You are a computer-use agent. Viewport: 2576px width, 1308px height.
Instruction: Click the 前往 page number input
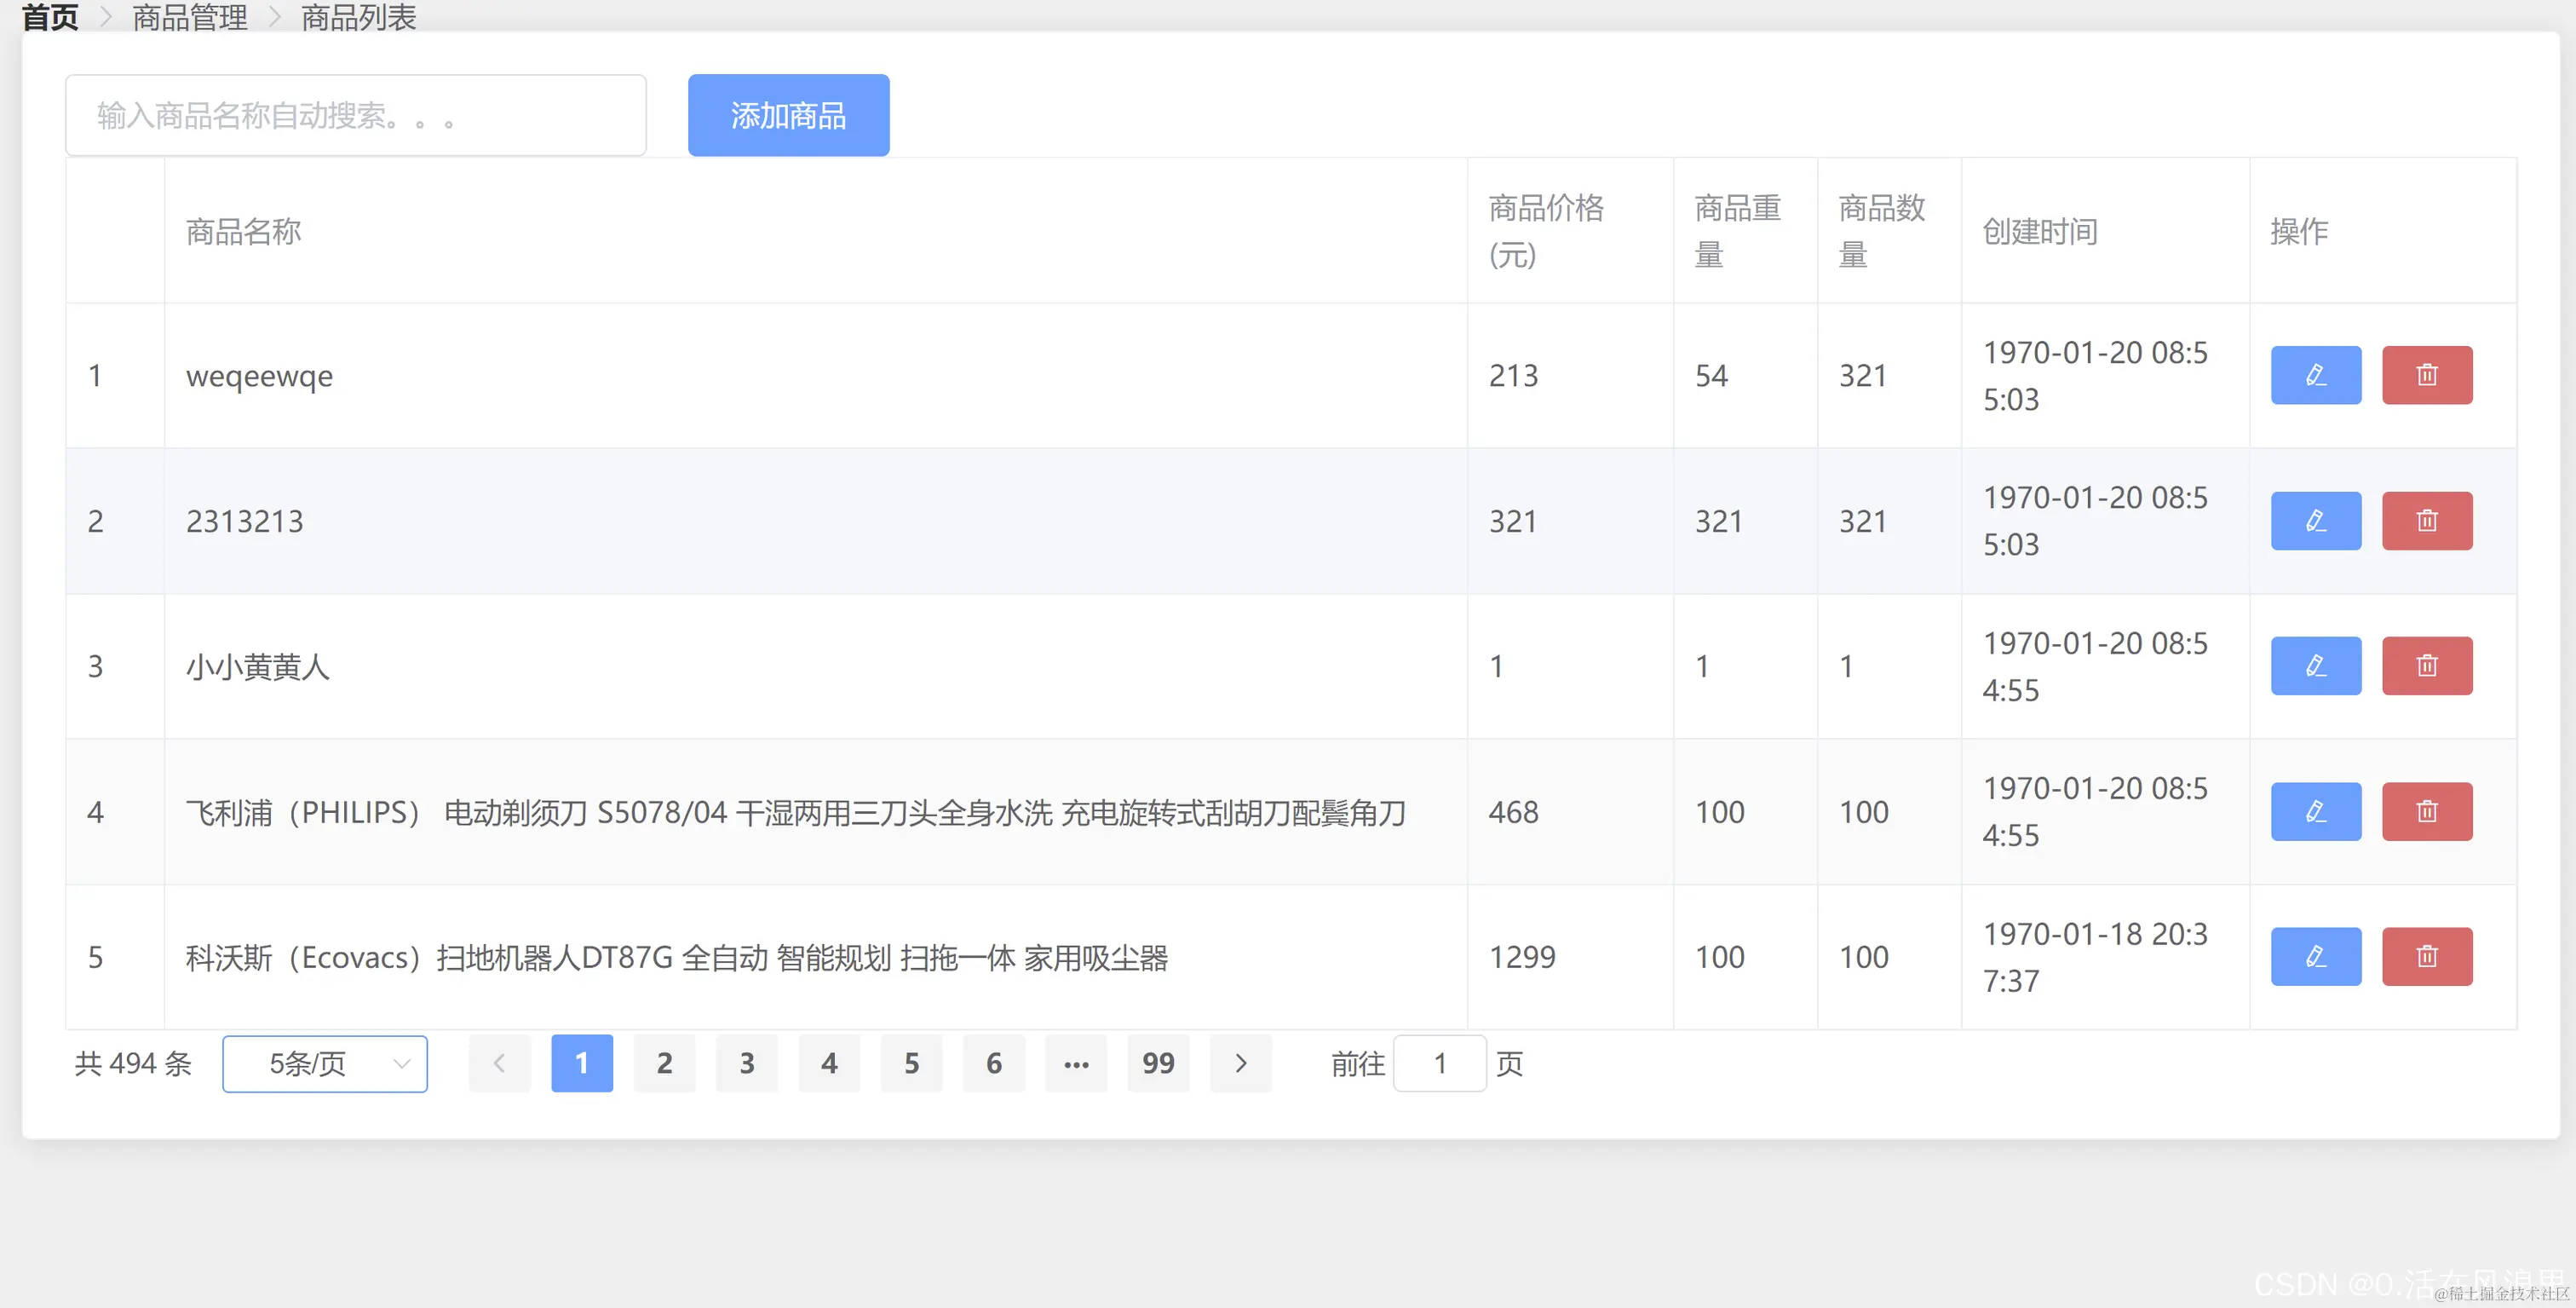click(x=1439, y=1063)
